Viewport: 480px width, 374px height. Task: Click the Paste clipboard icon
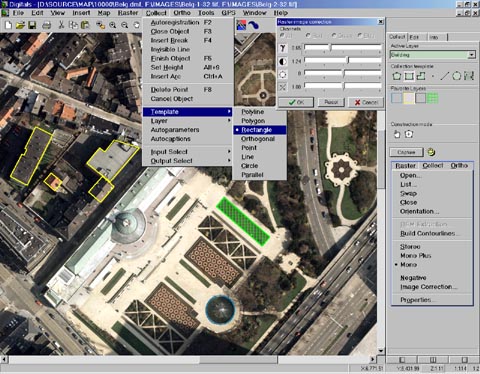coord(85,25)
